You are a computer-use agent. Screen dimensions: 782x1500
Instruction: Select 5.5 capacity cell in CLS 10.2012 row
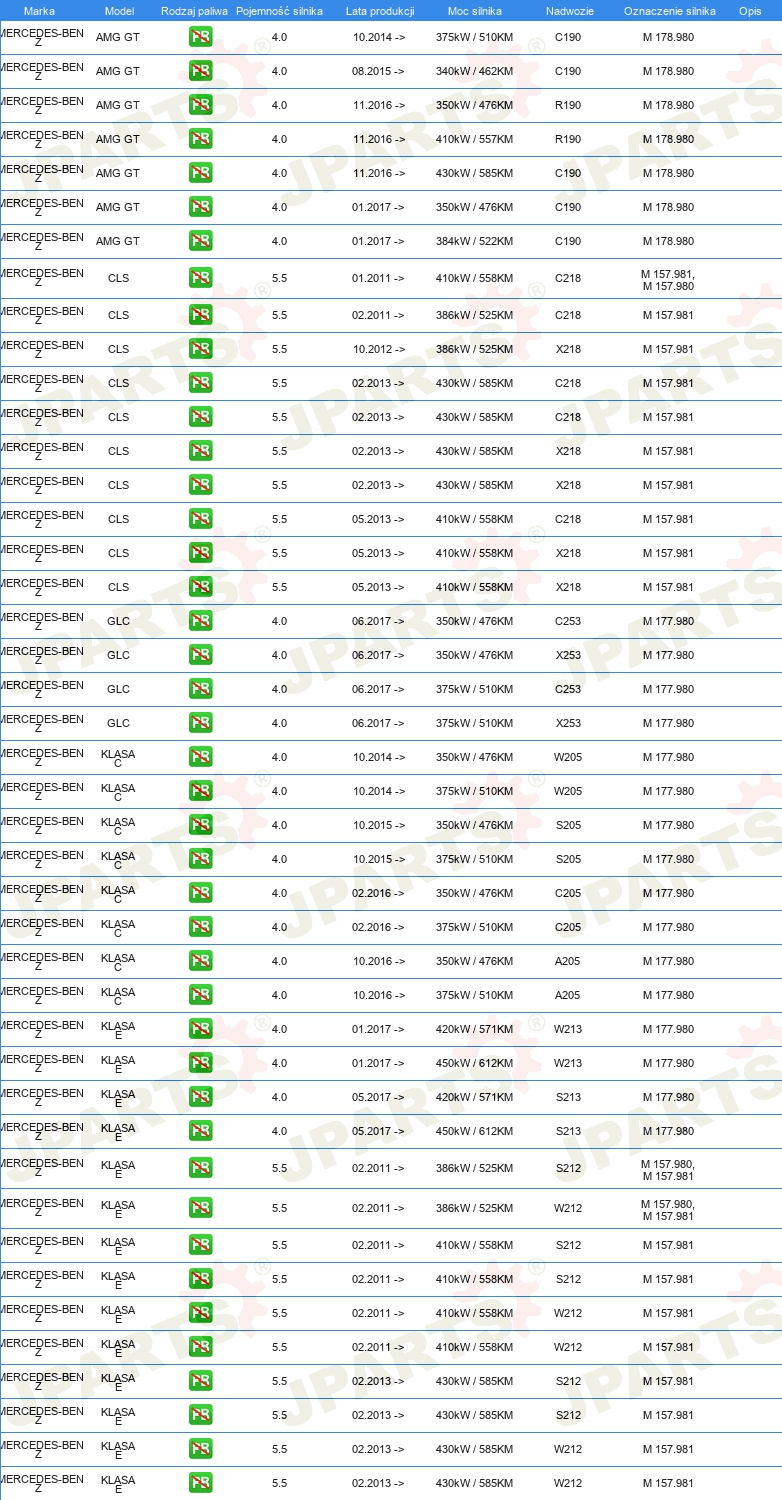pos(279,349)
